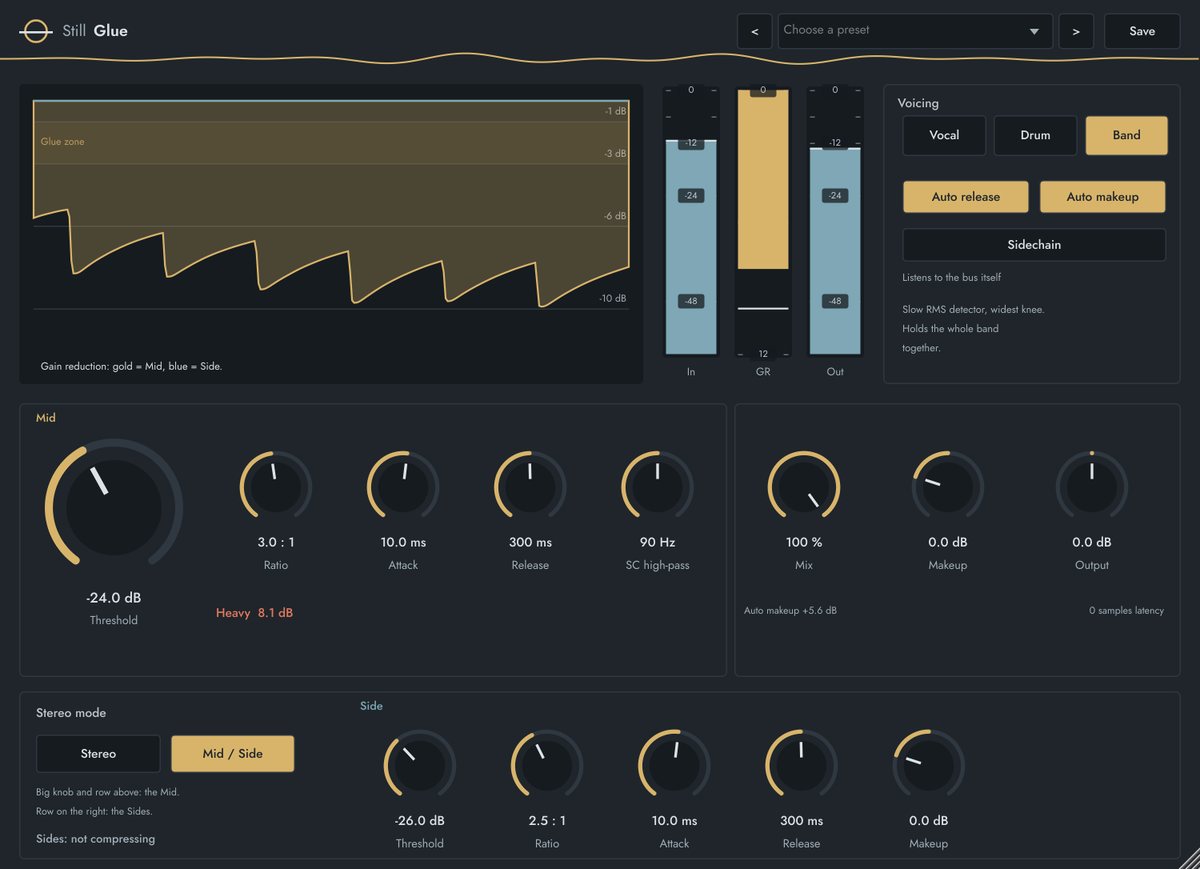Click the 100 % mix value
The height and width of the screenshot is (869, 1200).
click(804, 542)
